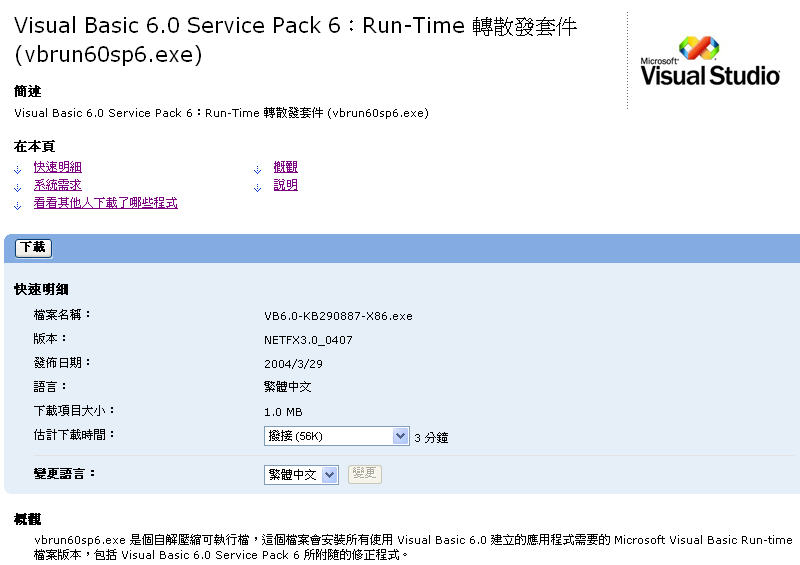Viewport: 800px width, 565px height.
Task: Click the 在本頁 heading
Action: (34, 146)
